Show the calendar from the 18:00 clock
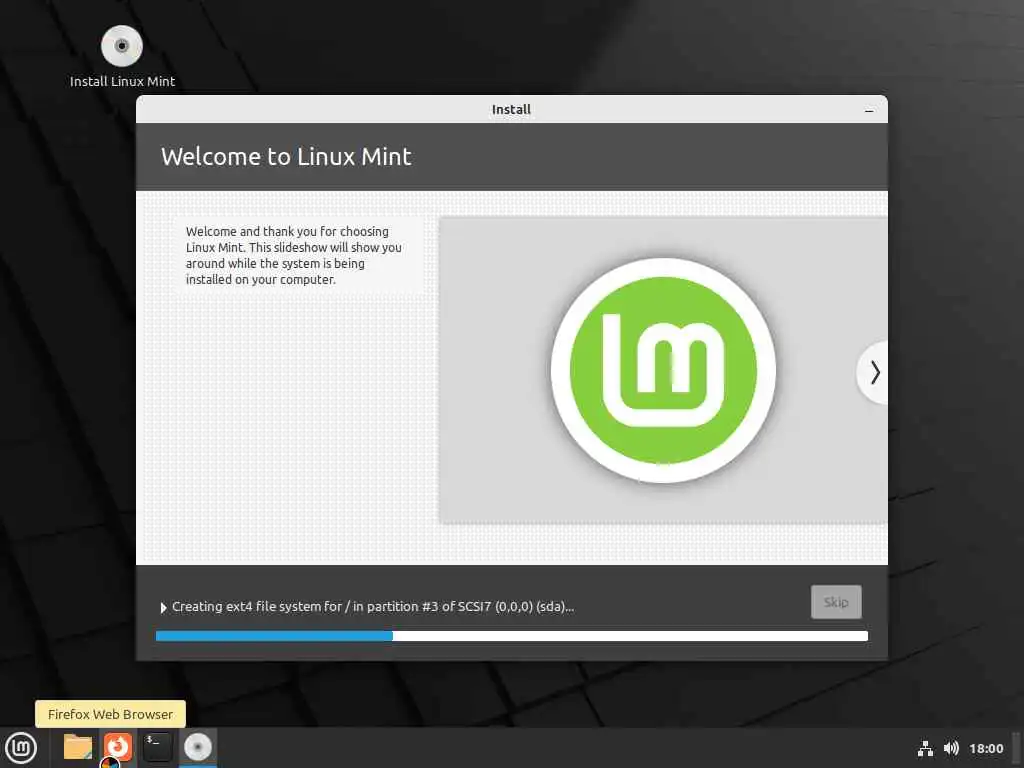Image resolution: width=1024 pixels, height=768 pixels. point(986,748)
